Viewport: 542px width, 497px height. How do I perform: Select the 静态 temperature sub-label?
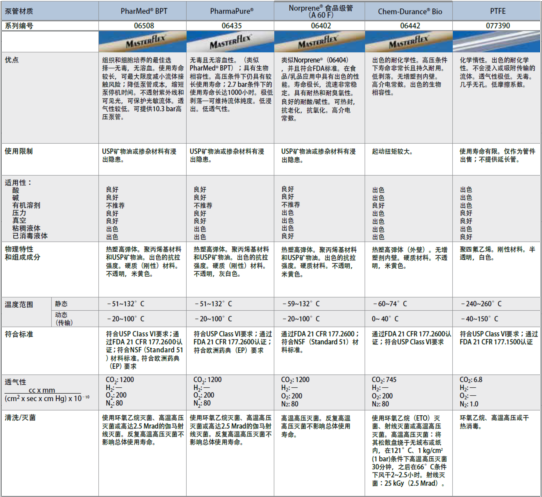pos(61,304)
